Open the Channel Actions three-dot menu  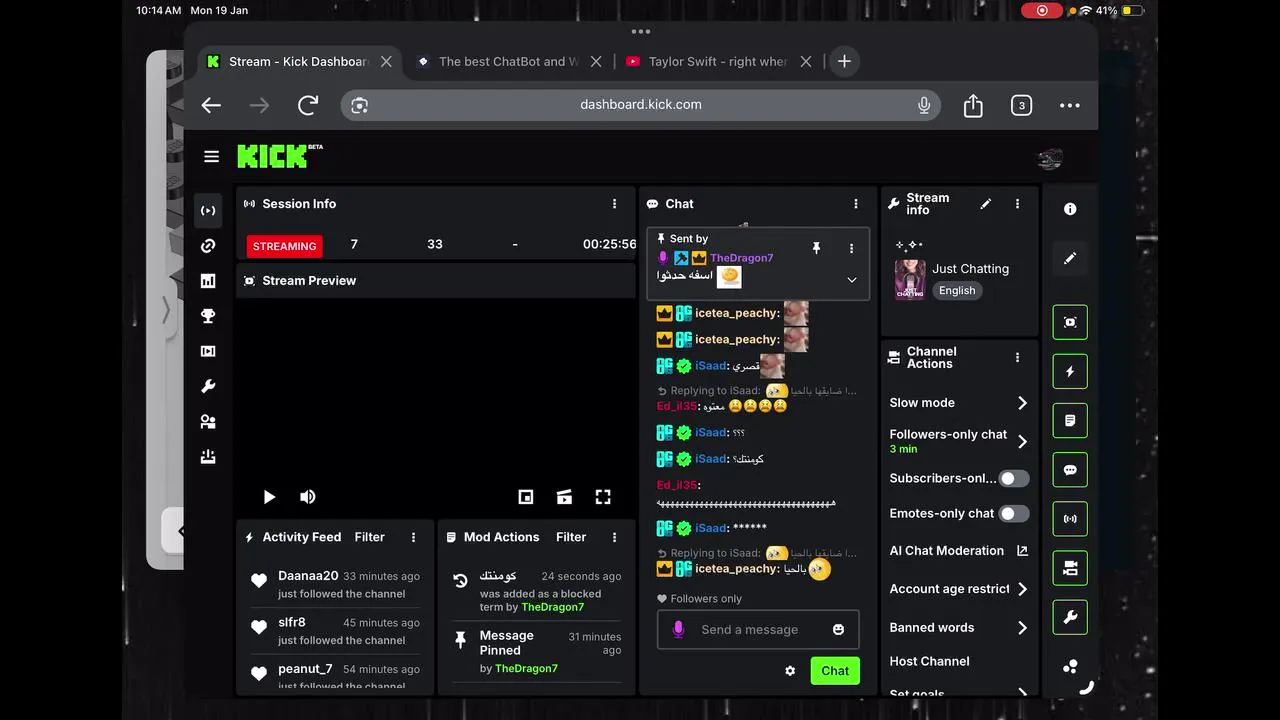coord(1017,357)
